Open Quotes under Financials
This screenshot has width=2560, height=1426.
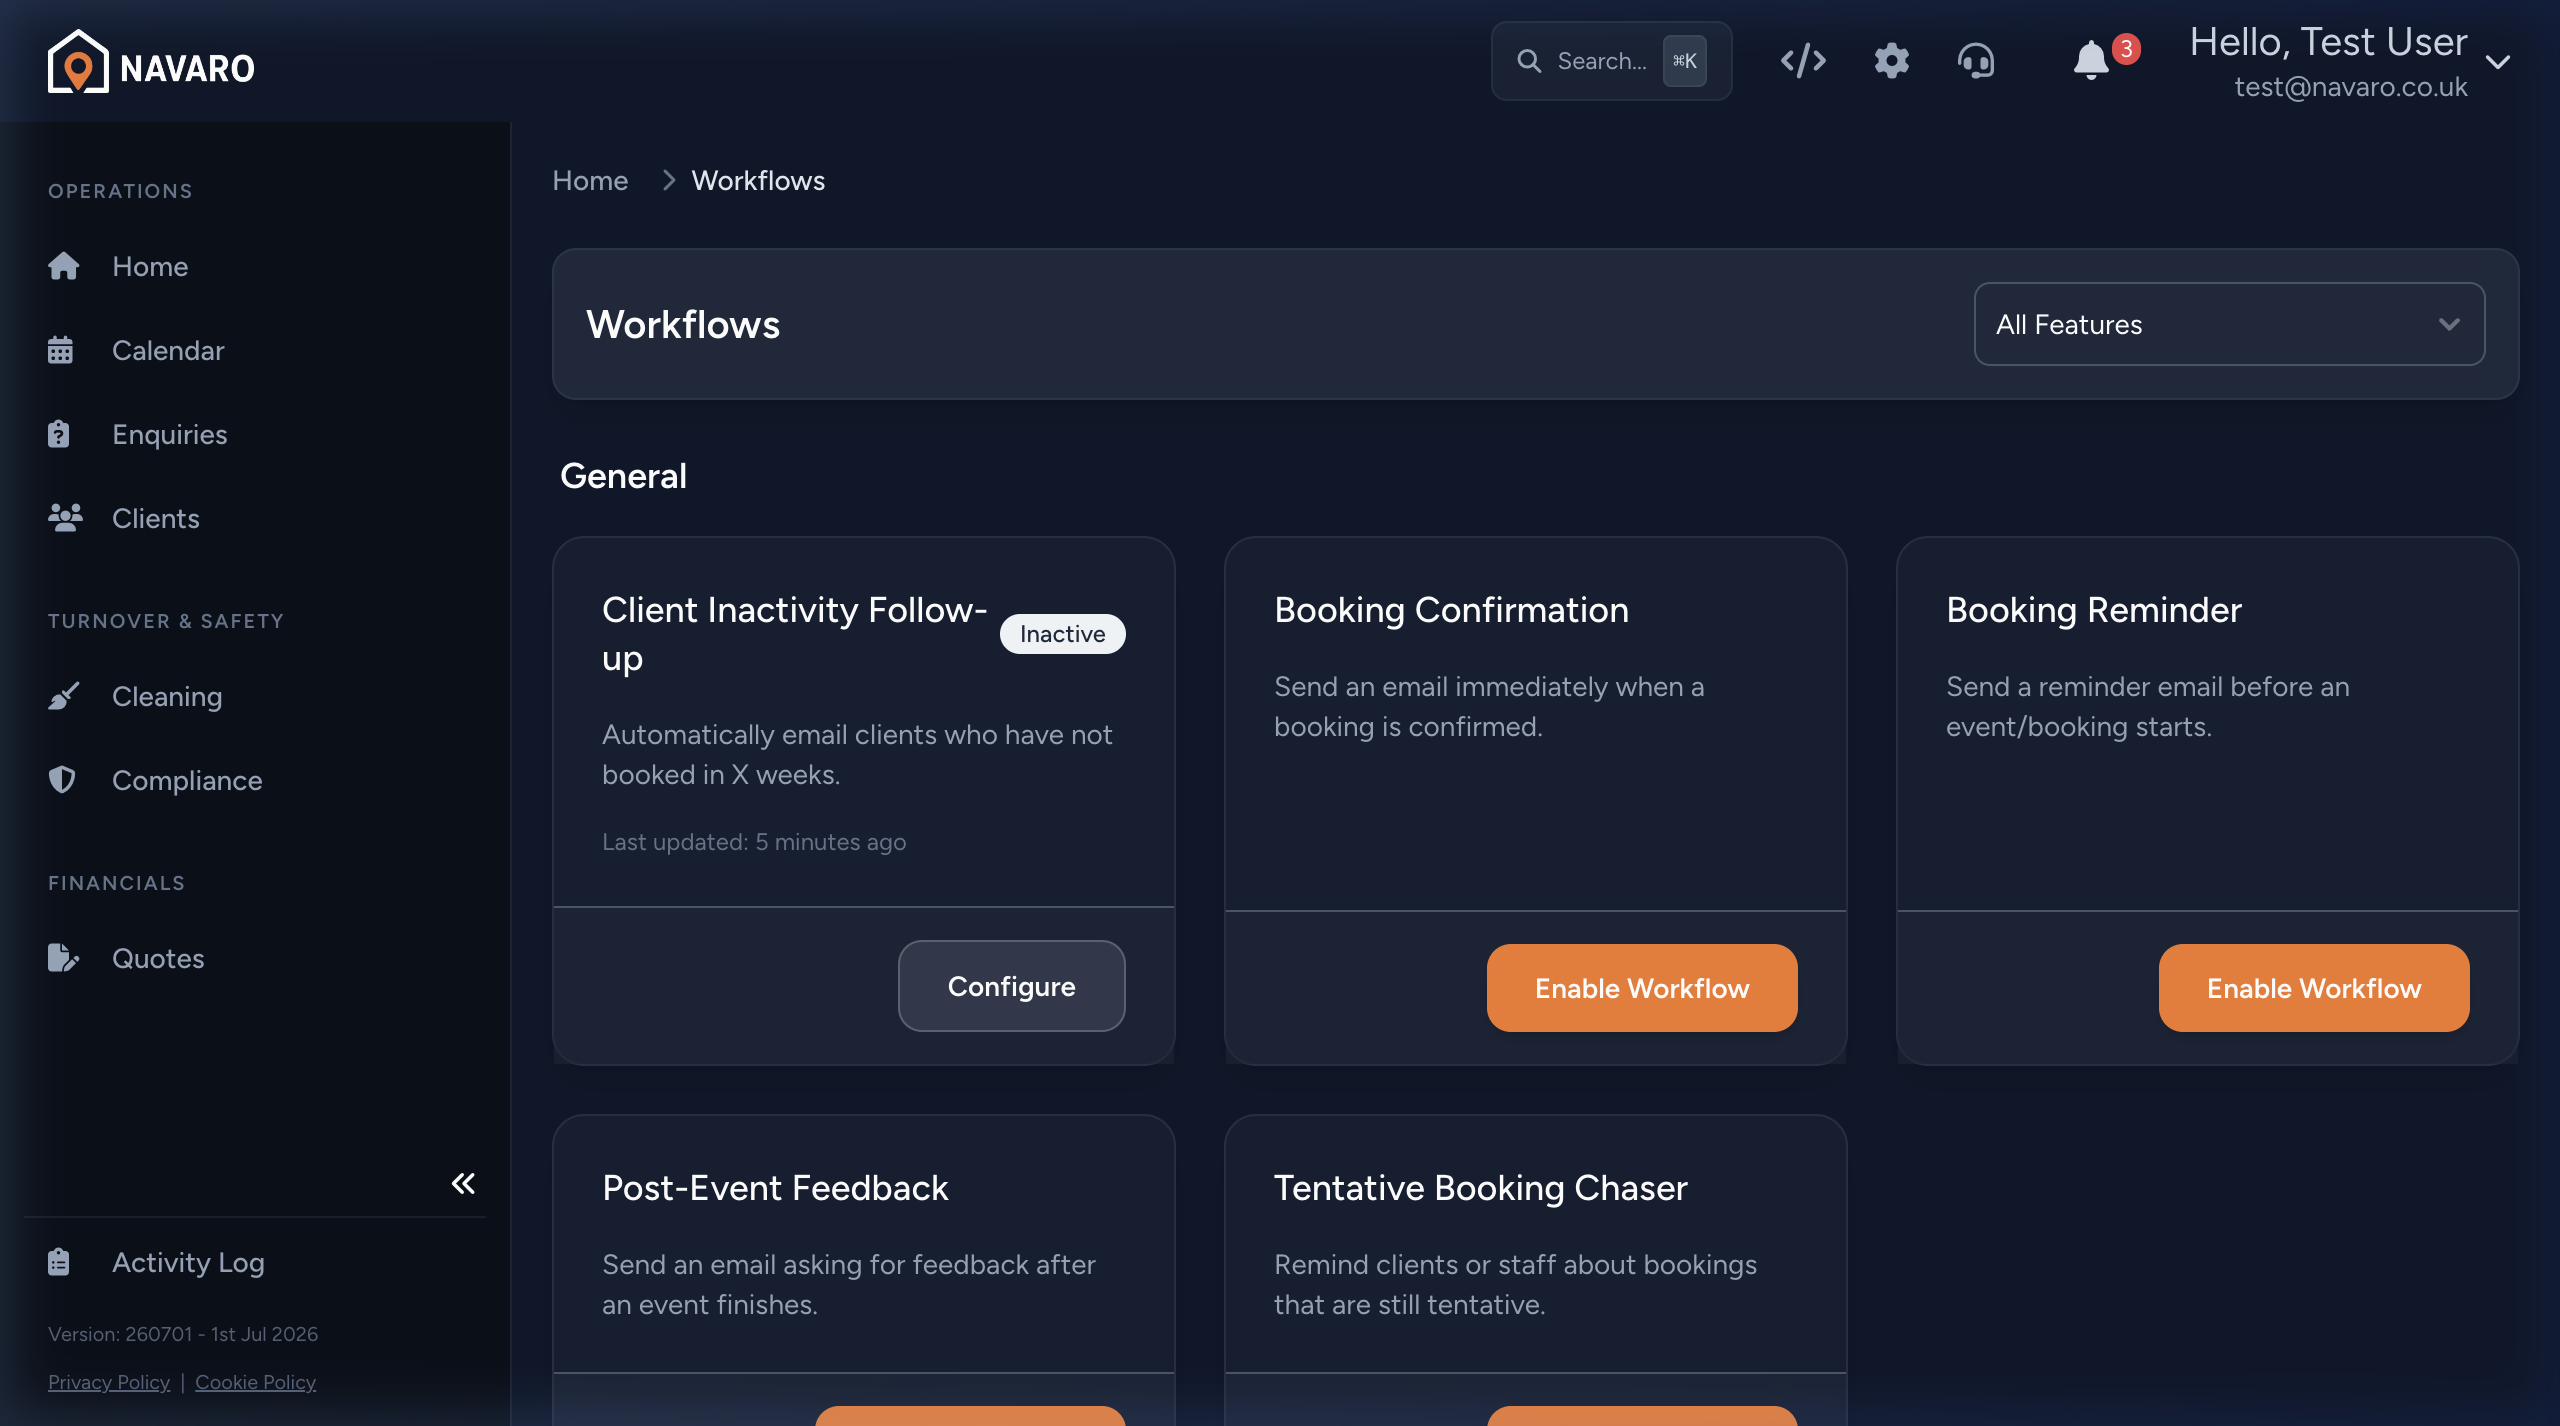coord(158,958)
